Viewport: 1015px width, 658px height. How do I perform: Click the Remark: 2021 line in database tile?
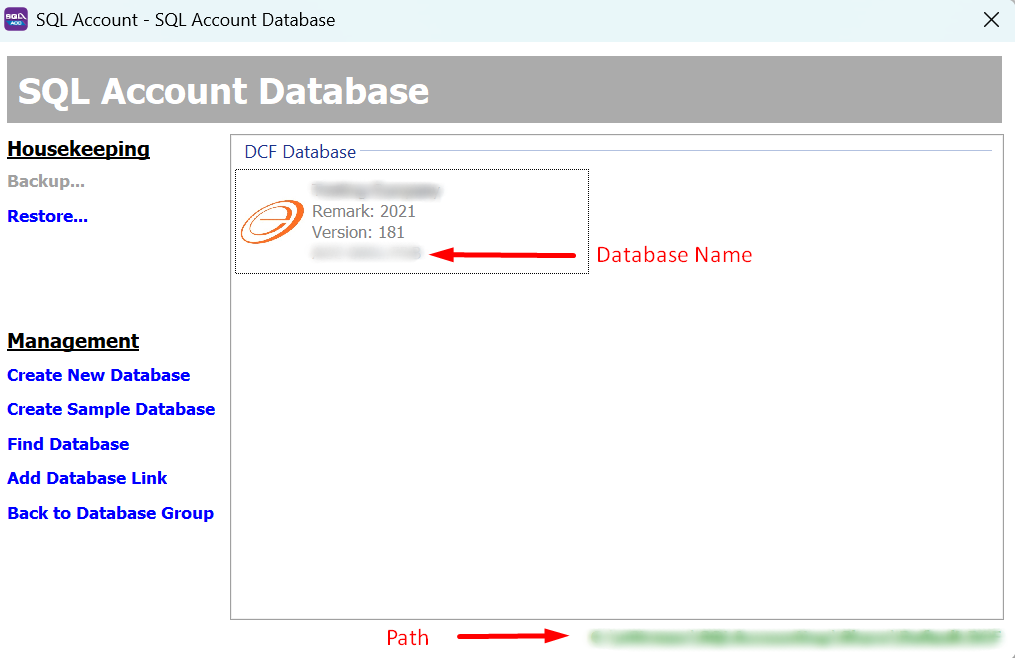[x=363, y=211]
